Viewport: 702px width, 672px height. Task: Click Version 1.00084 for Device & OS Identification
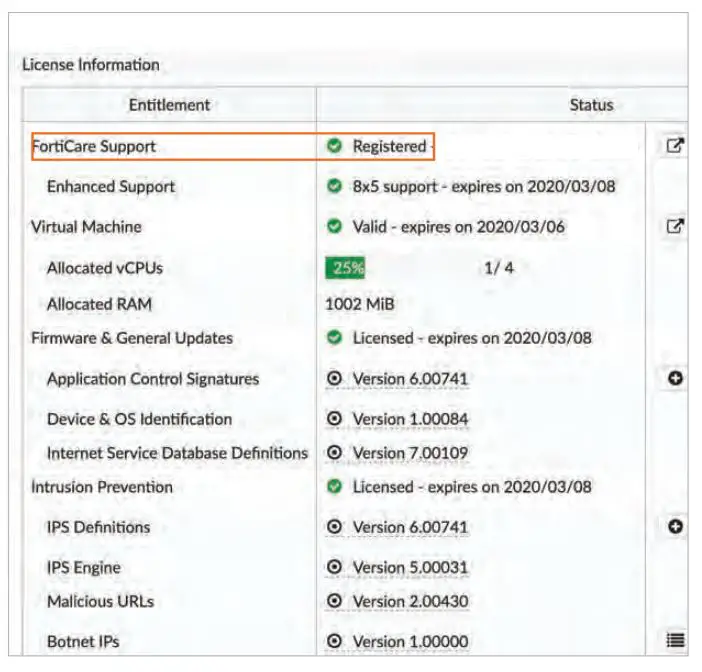pos(410,419)
